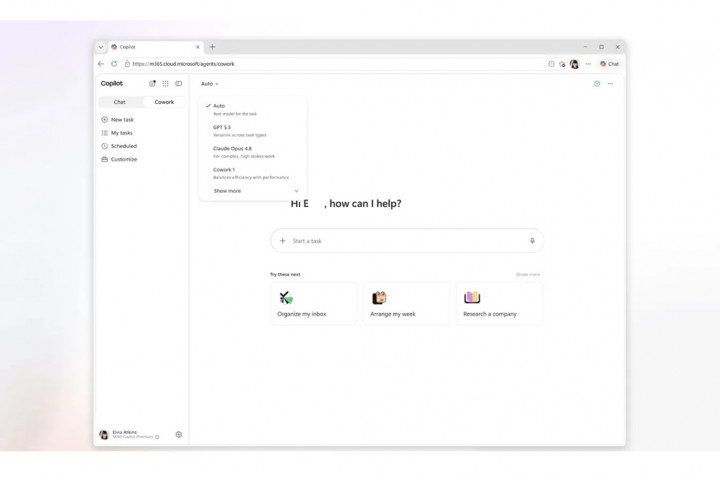Click the browser address bar URL
This screenshot has height=478, width=720.
(x=184, y=64)
